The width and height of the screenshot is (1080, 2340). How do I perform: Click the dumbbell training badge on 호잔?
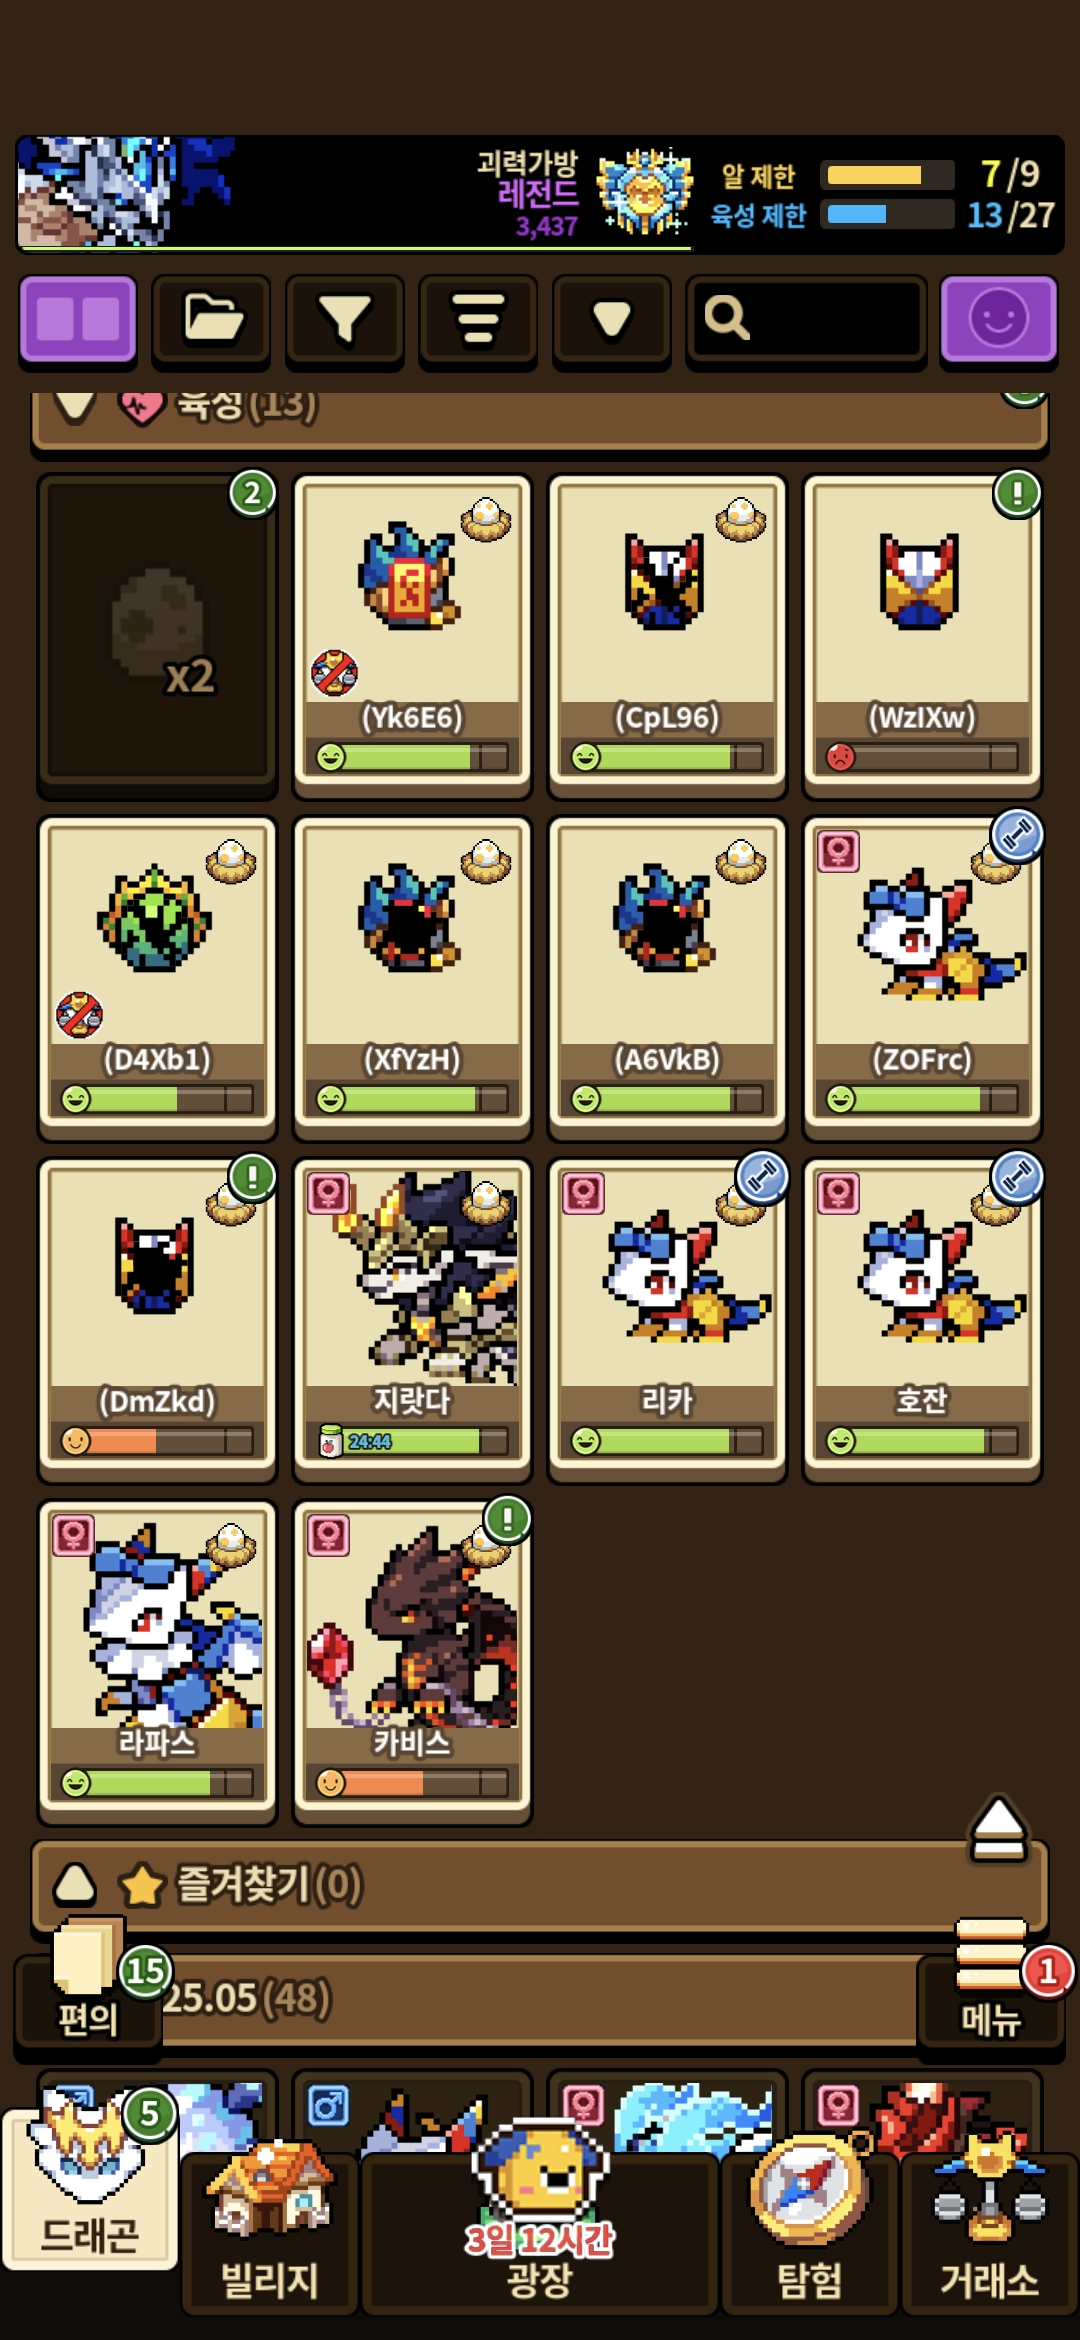click(x=1017, y=1177)
